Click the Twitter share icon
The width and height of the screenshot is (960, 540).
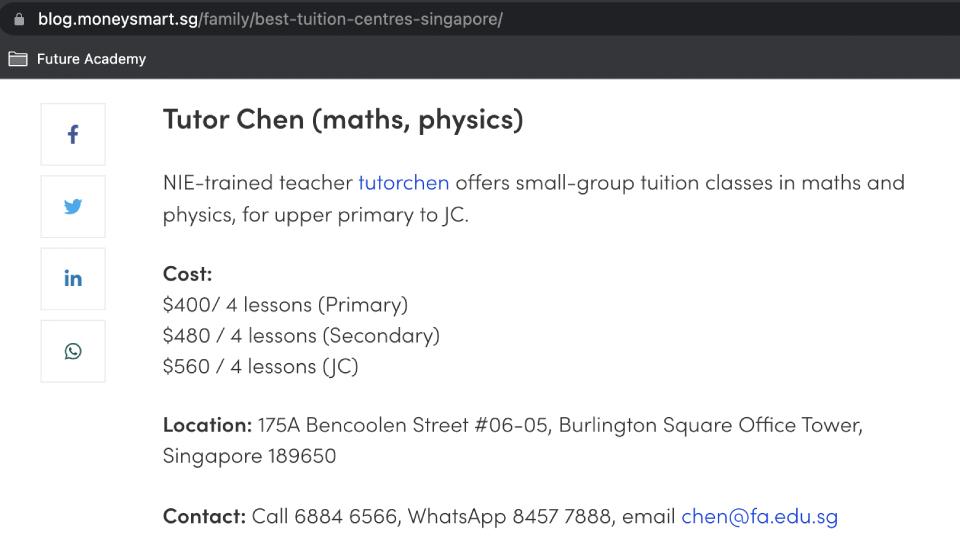pyautogui.click(x=73, y=207)
